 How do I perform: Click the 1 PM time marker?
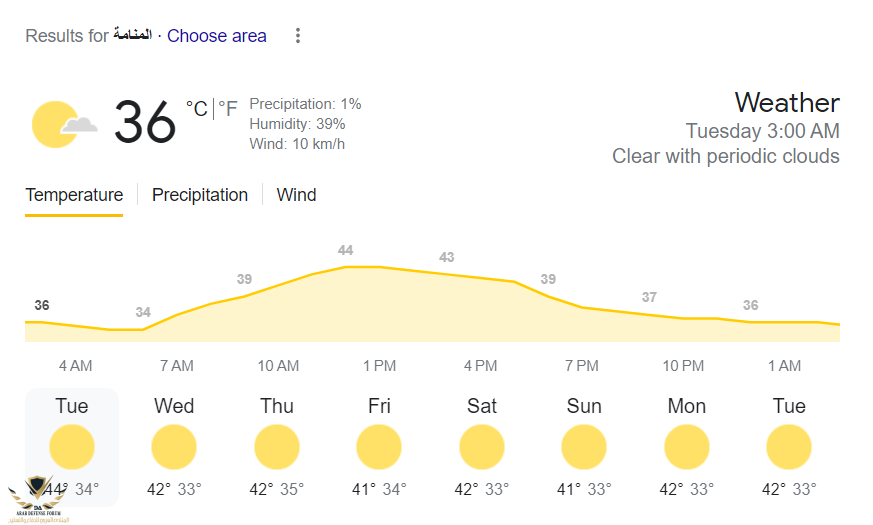tap(379, 366)
